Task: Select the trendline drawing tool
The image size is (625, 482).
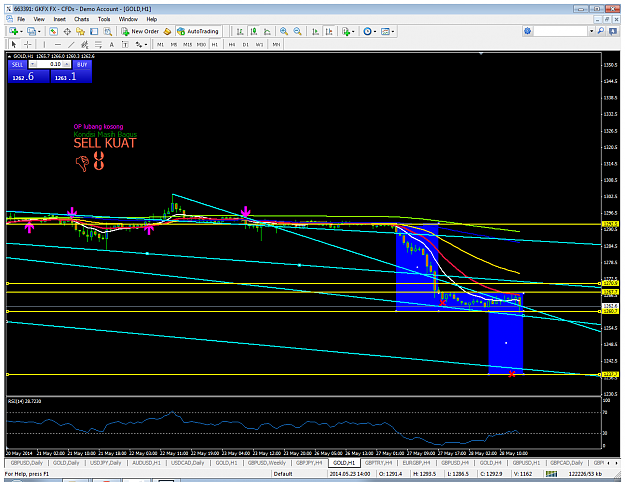Action: point(71,45)
